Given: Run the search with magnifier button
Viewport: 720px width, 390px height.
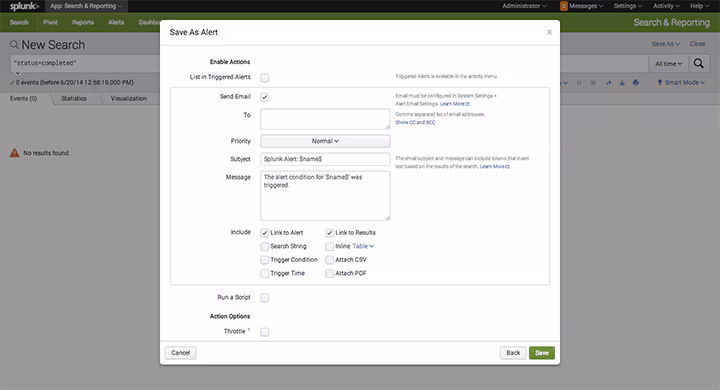Looking at the screenshot, I should tap(698, 63).
